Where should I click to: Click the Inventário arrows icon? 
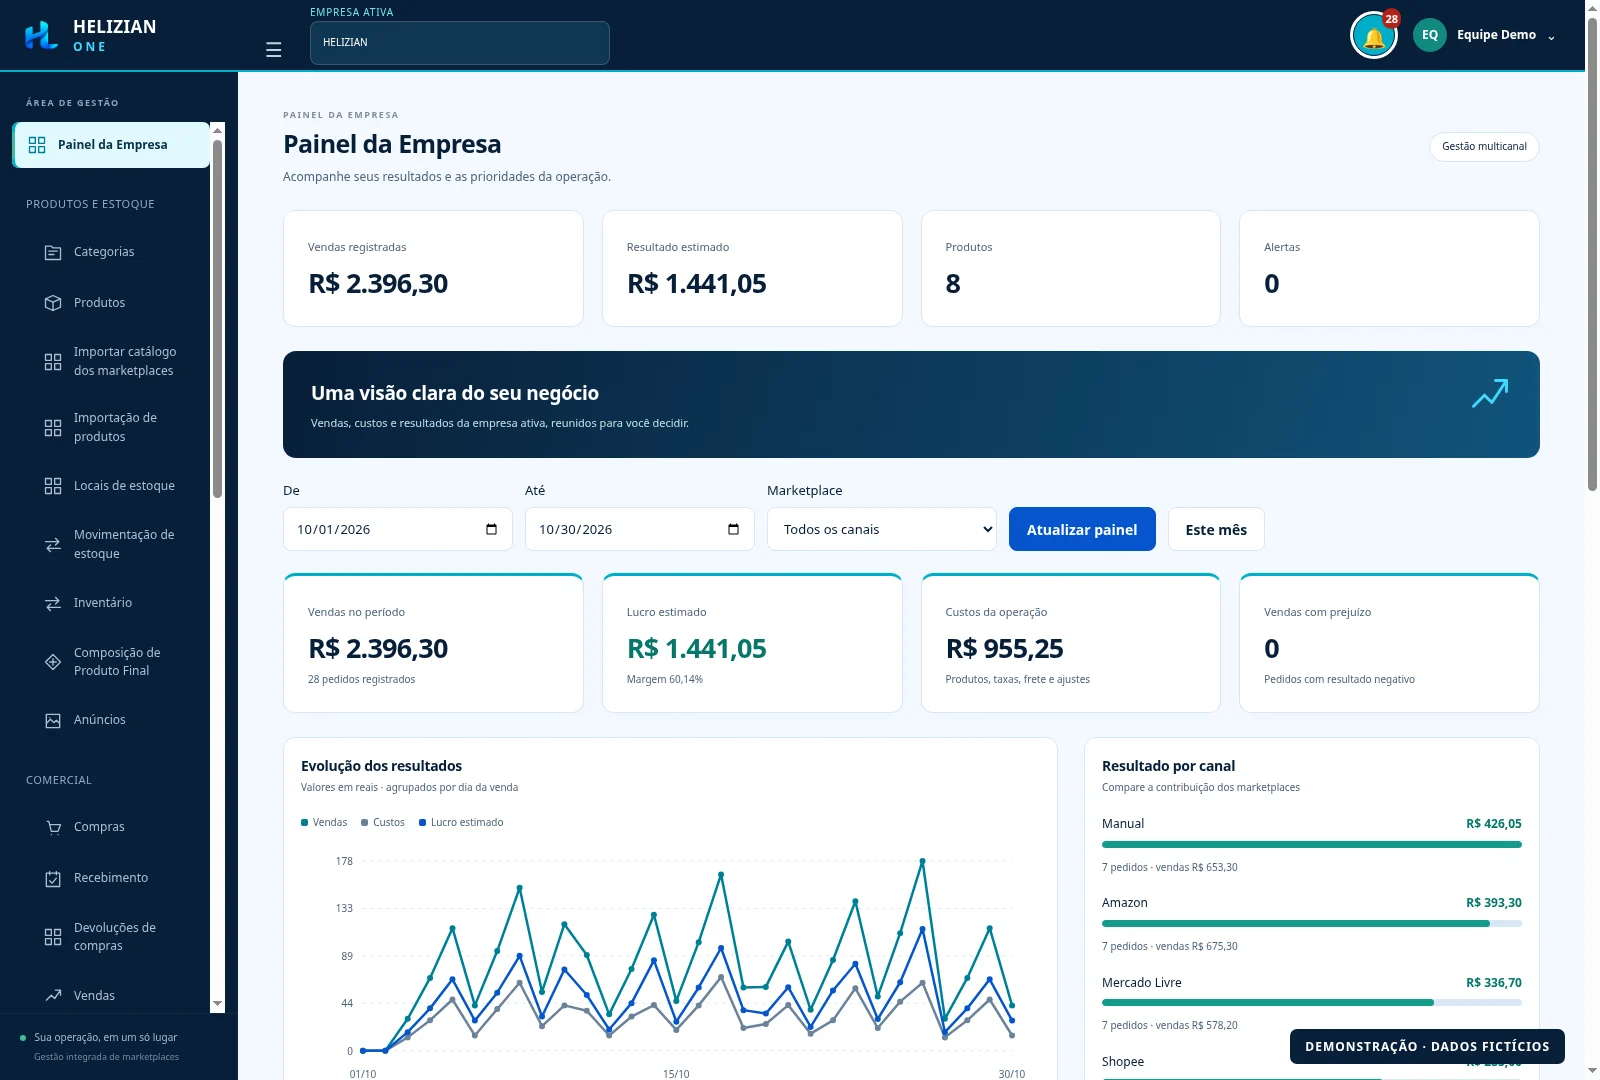53,603
